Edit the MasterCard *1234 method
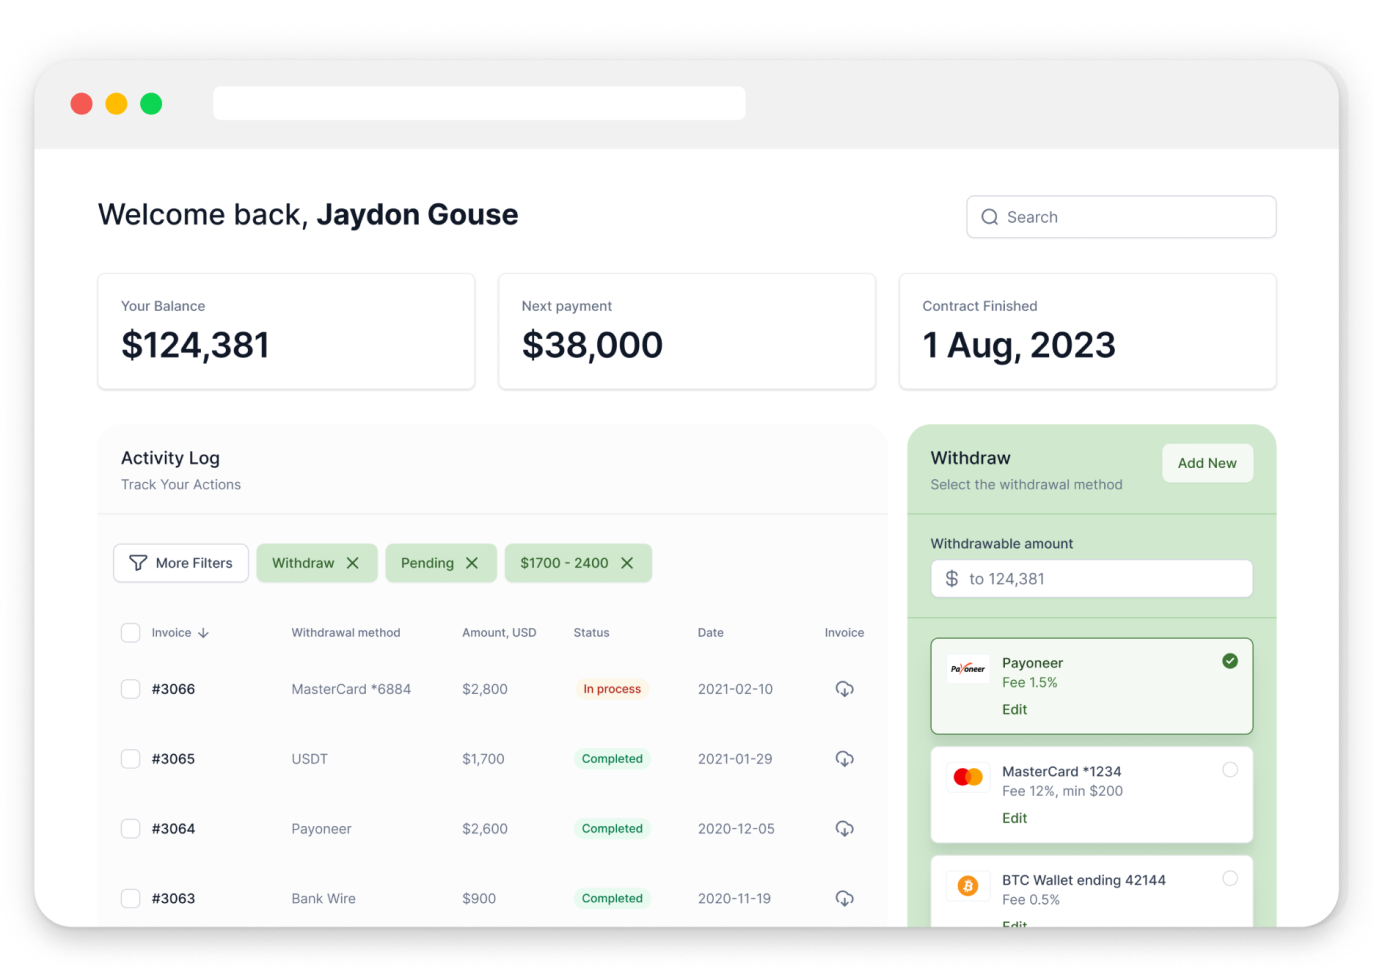 click(x=1014, y=818)
